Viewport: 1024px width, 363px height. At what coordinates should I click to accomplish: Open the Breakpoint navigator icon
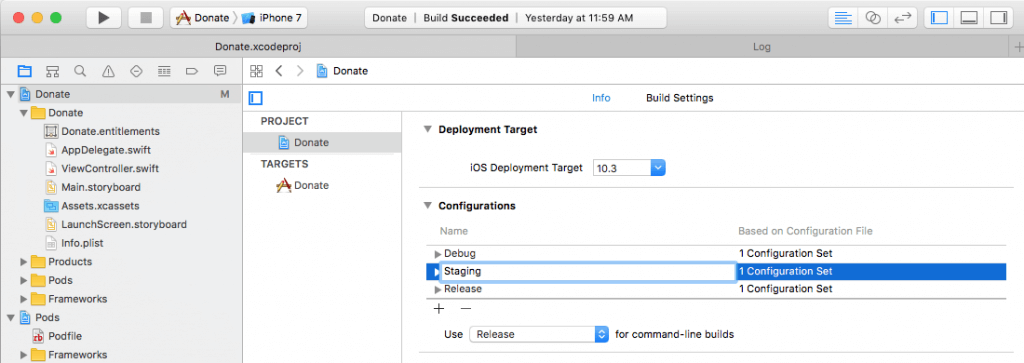[x=192, y=71]
